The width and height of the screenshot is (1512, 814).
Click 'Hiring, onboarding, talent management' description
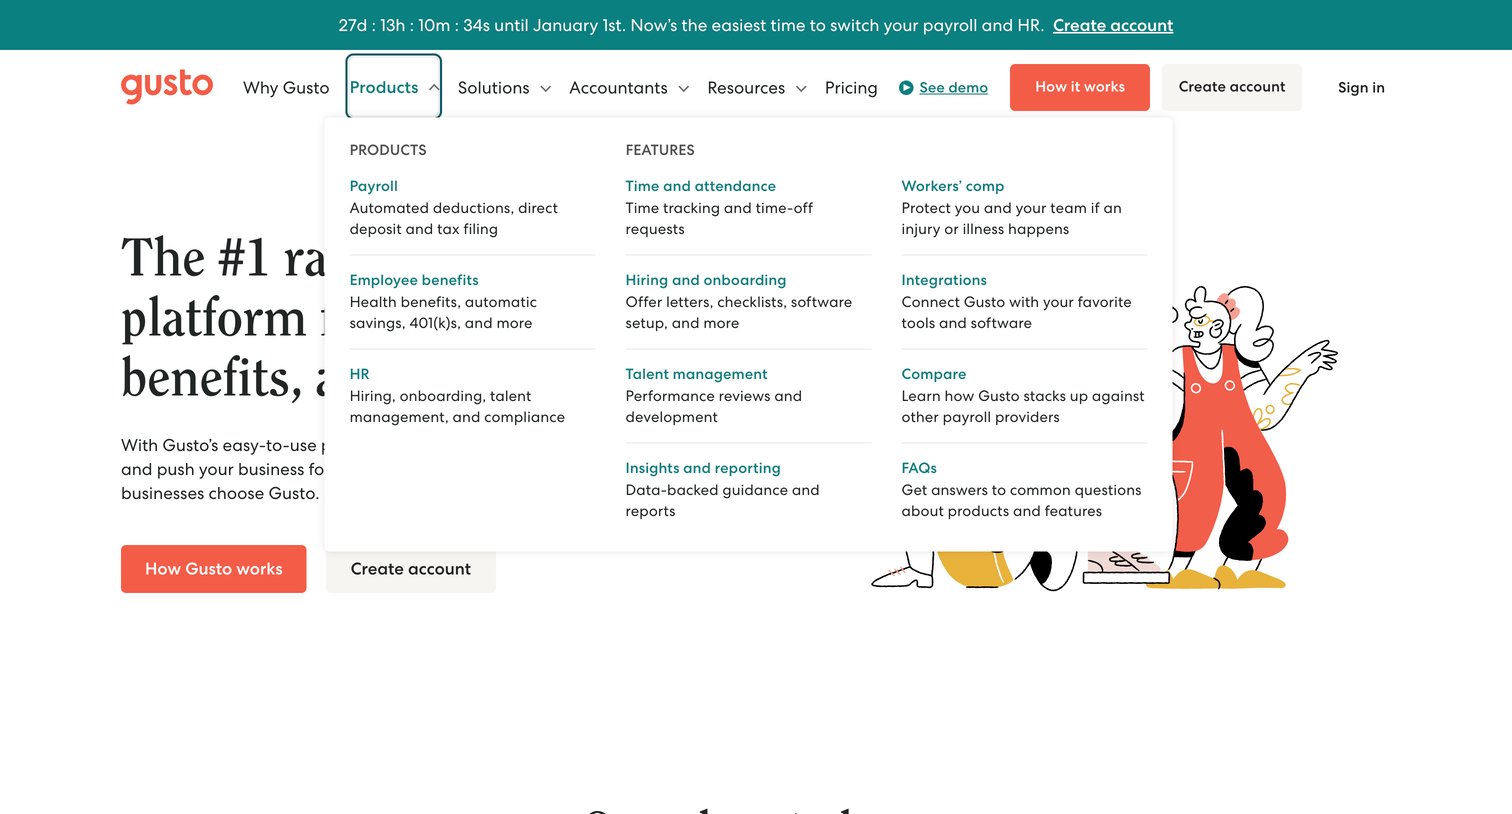[457, 407]
